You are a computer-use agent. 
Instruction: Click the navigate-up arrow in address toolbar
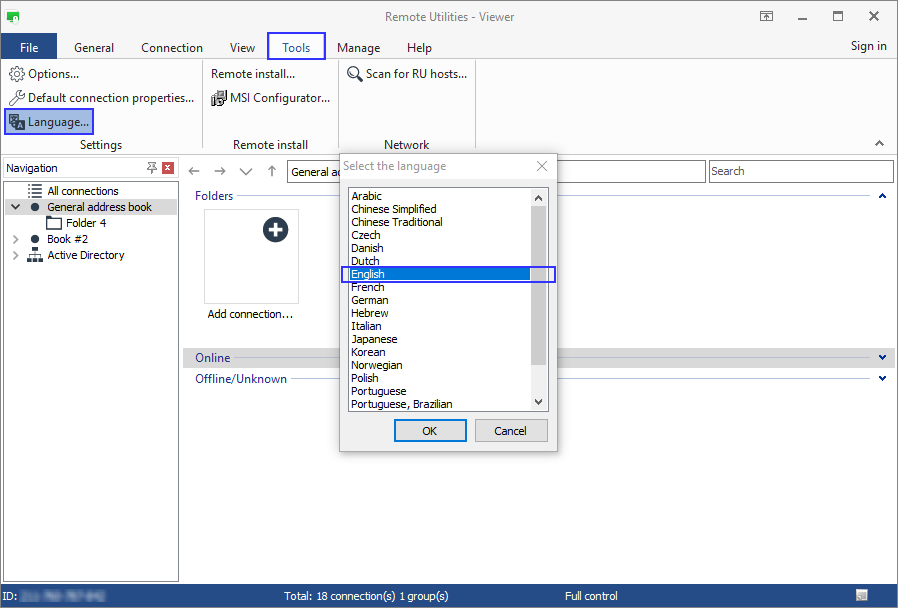point(272,172)
